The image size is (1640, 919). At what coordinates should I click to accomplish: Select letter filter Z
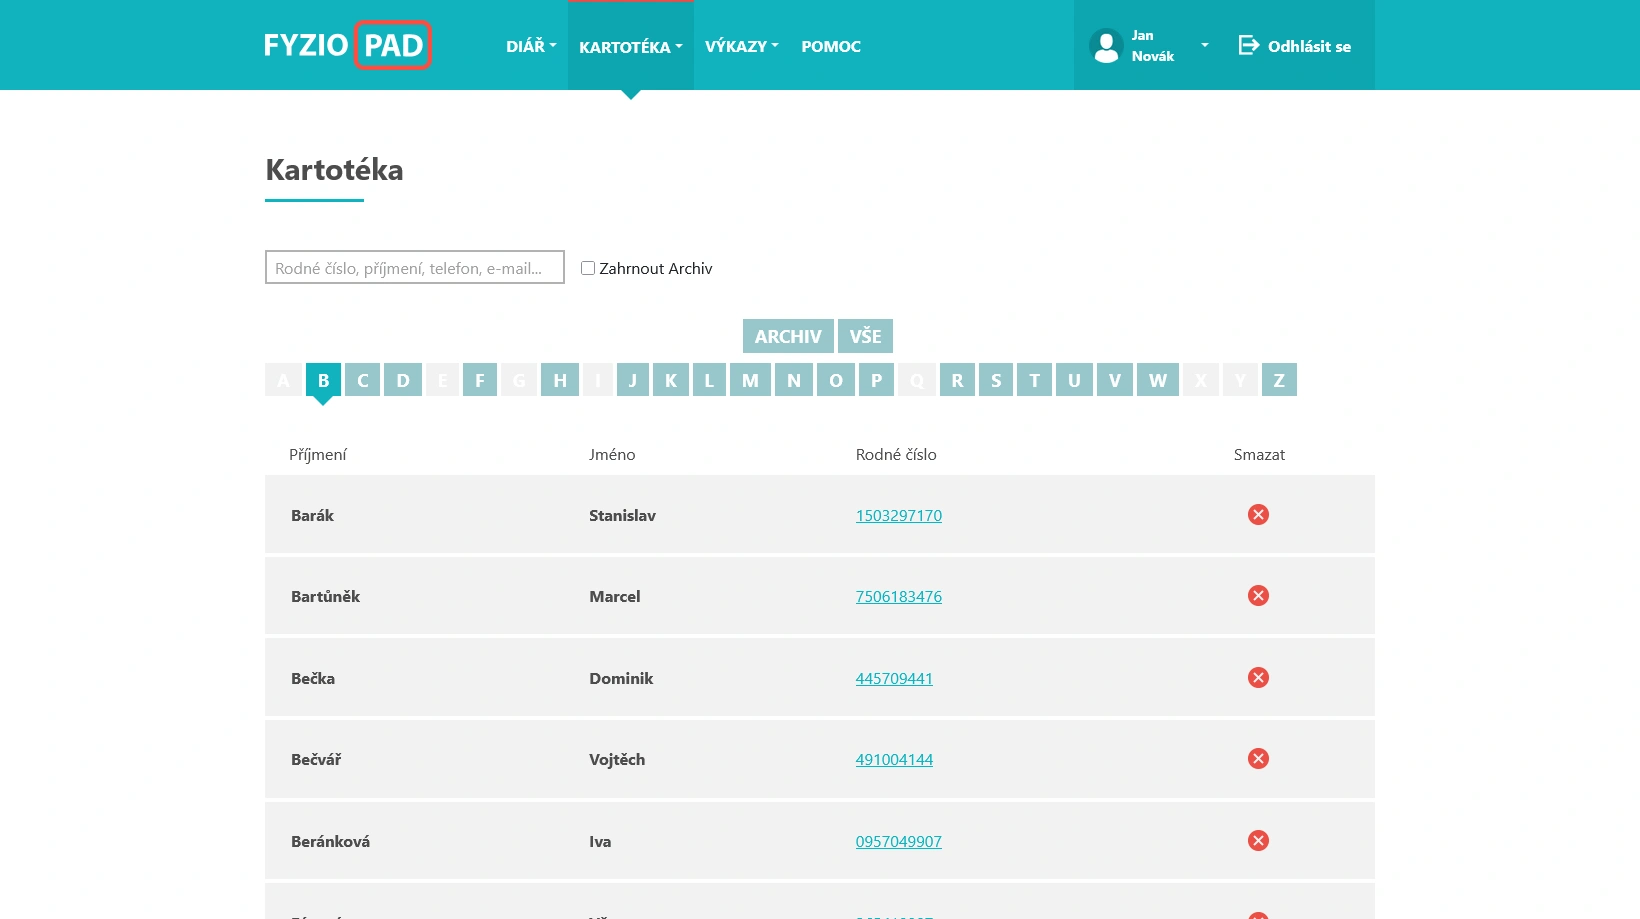[1279, 380]
